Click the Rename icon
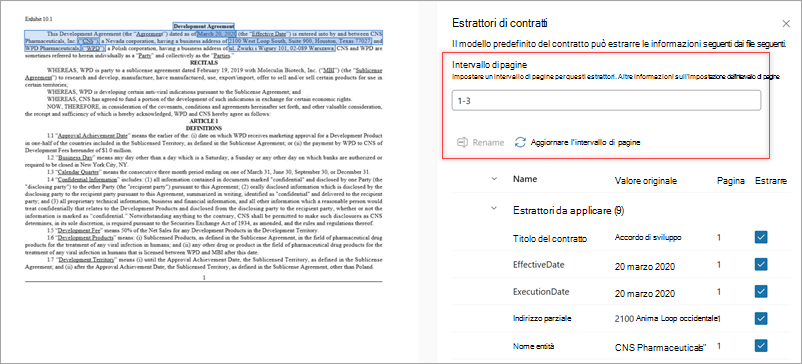 pyautogui.click(x=462, y=143)
